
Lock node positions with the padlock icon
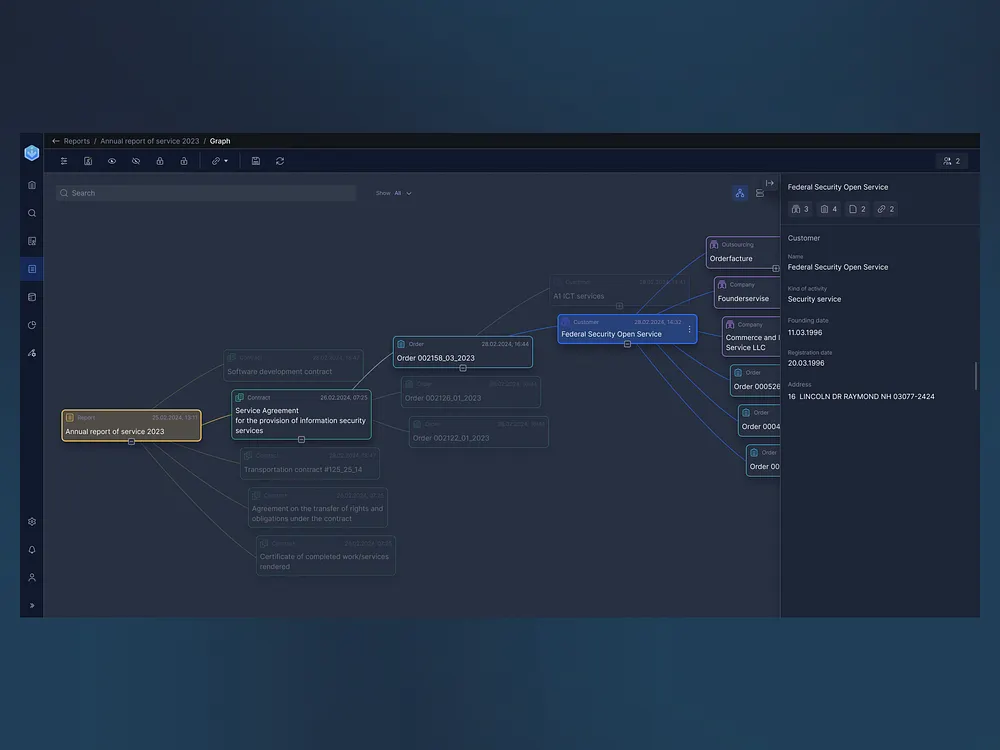click(x=159, y=161)
